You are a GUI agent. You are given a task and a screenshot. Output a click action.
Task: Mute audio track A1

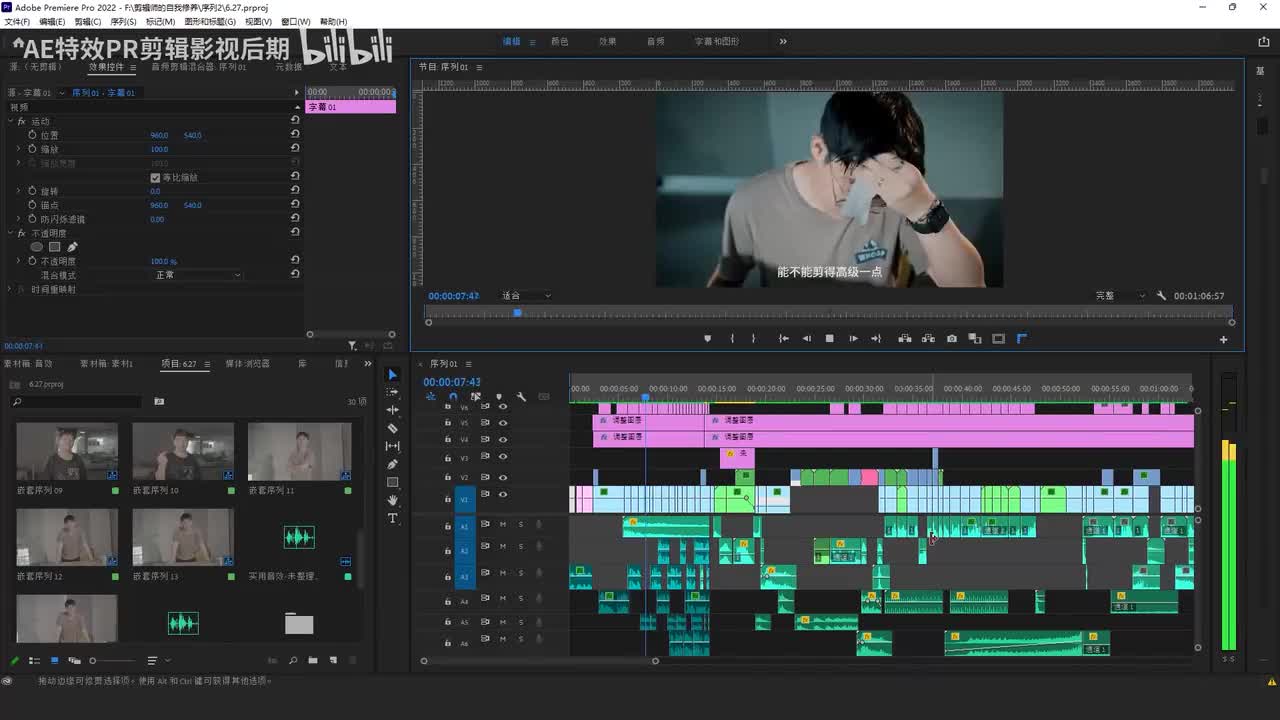point(503,524)
